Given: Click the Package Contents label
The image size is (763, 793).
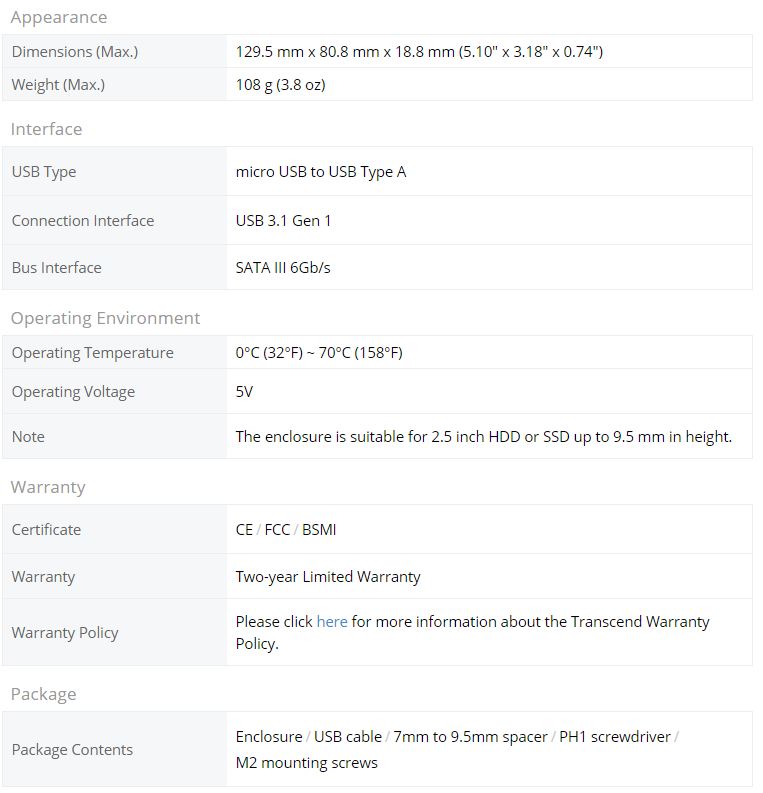Looking at the screenshot, I should click(72, 750).
